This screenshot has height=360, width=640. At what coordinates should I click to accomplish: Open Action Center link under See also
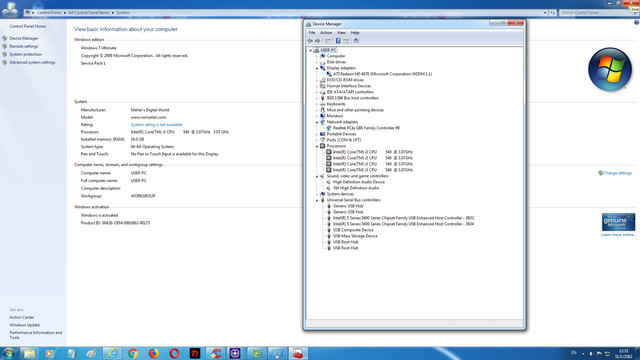point(22,317)
